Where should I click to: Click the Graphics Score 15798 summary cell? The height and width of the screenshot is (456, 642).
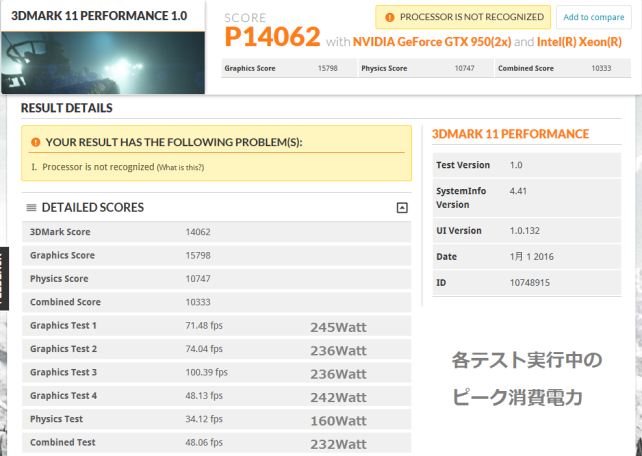click(289, 68)
